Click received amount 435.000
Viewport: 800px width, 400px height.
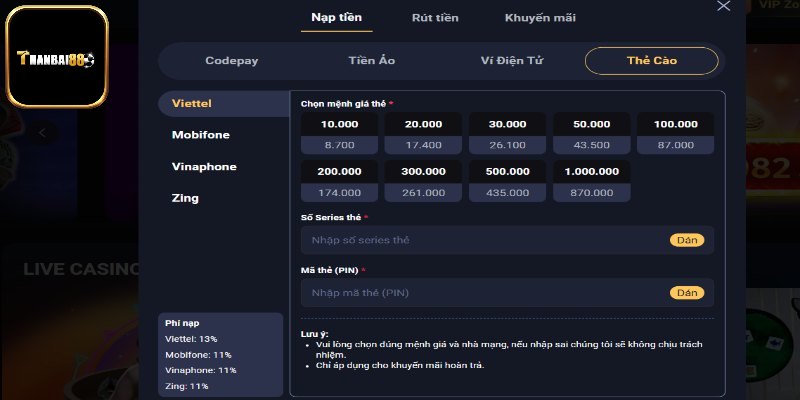tap(507, 193)
